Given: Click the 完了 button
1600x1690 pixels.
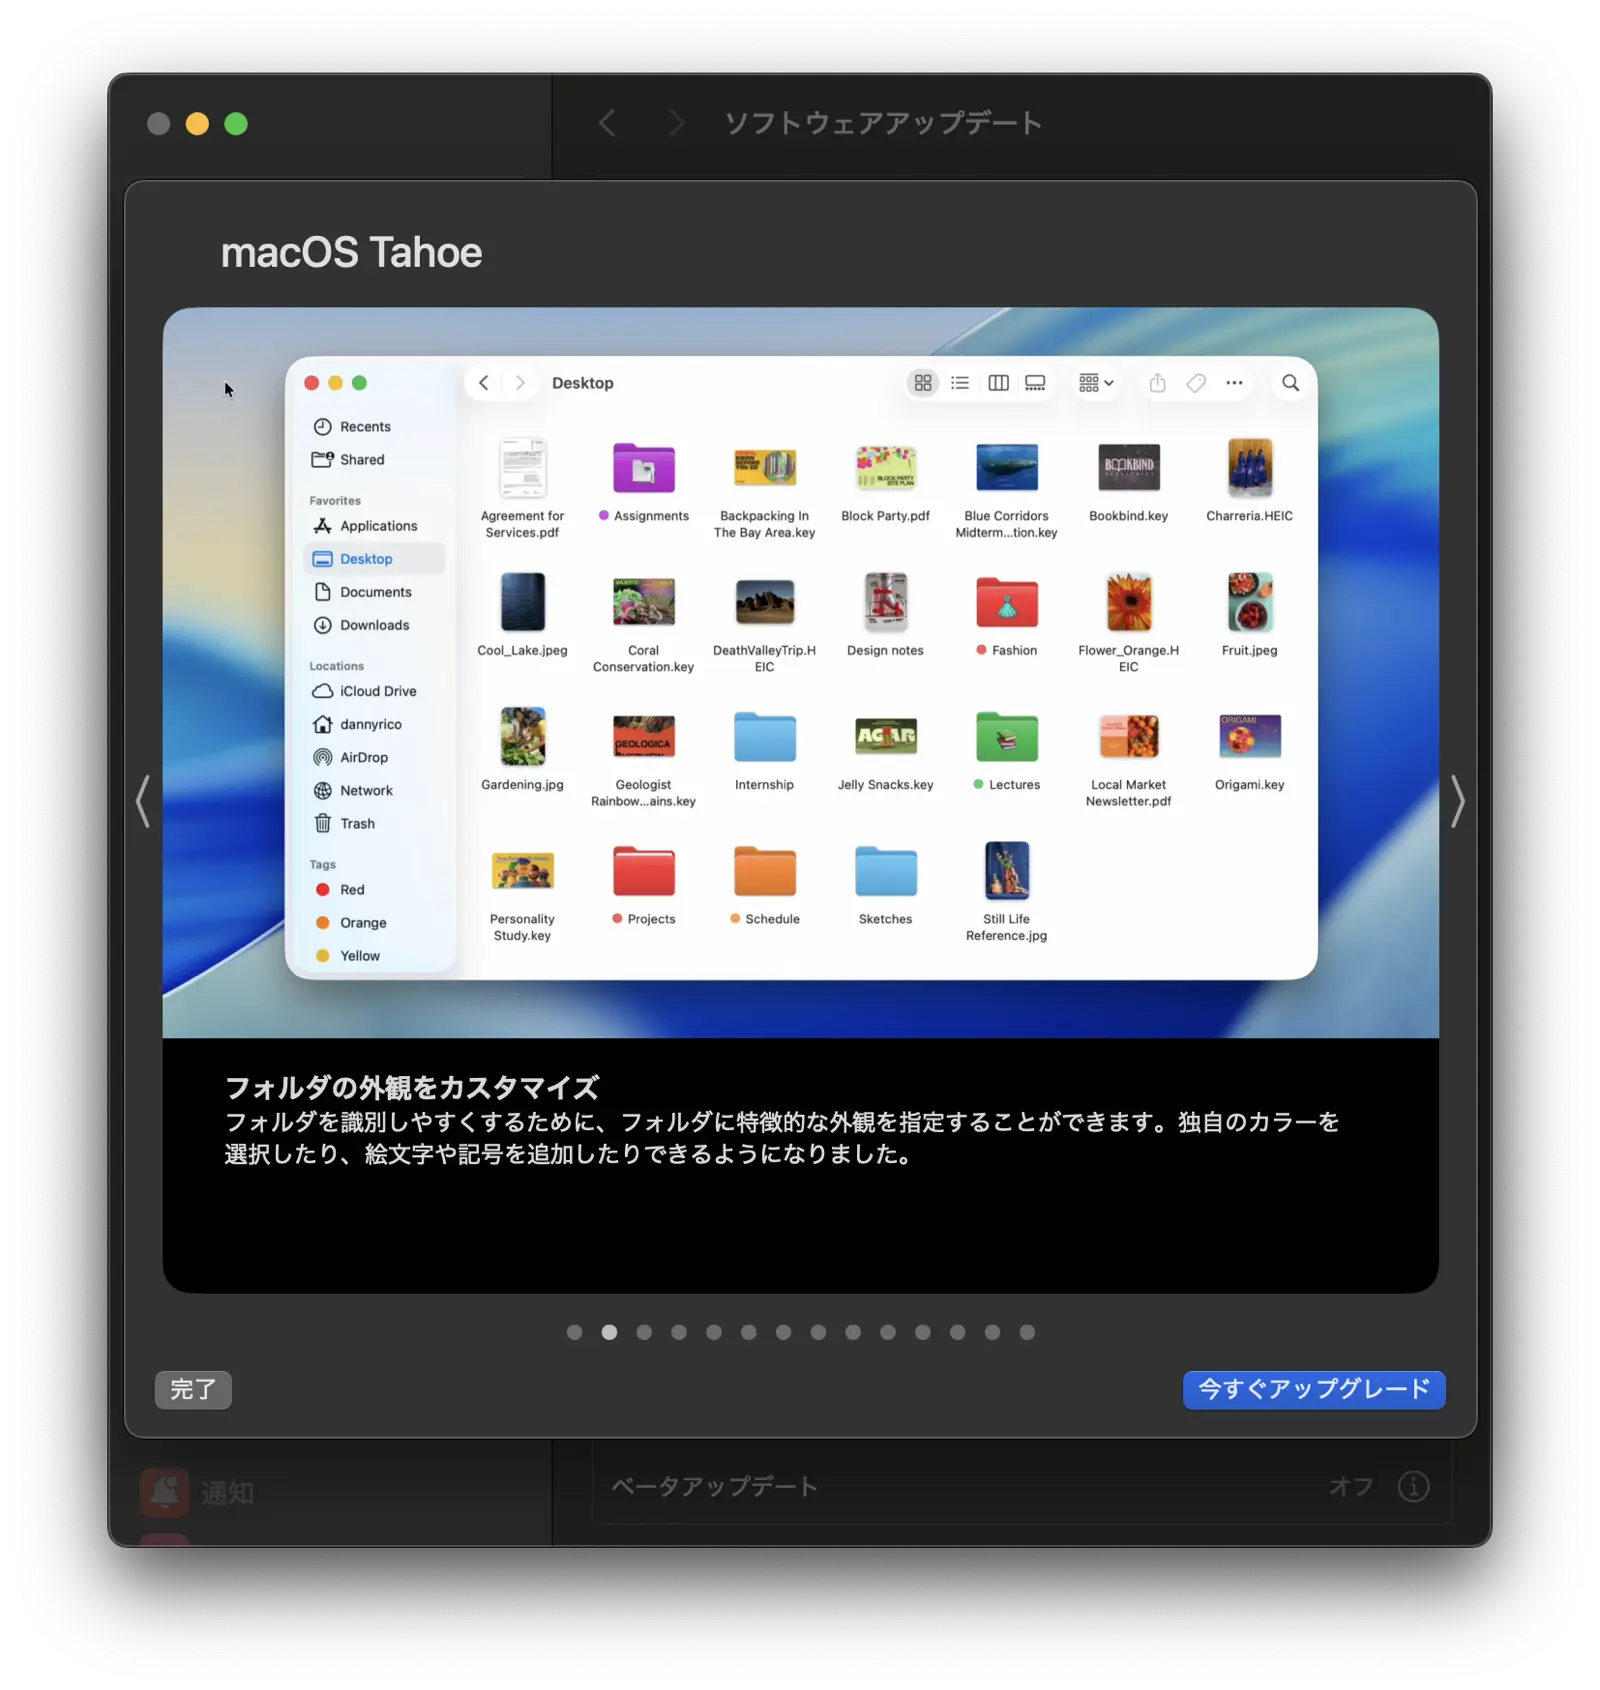Looking at the screenshot, I should (x=193, y=1389).
